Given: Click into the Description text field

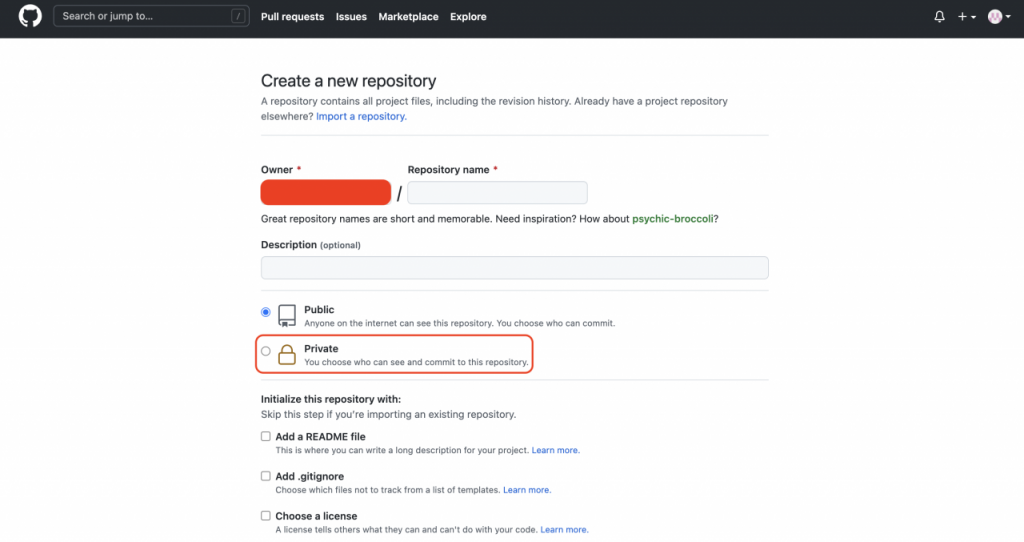Looking at the screenshot, I should (x=514, y=268).
